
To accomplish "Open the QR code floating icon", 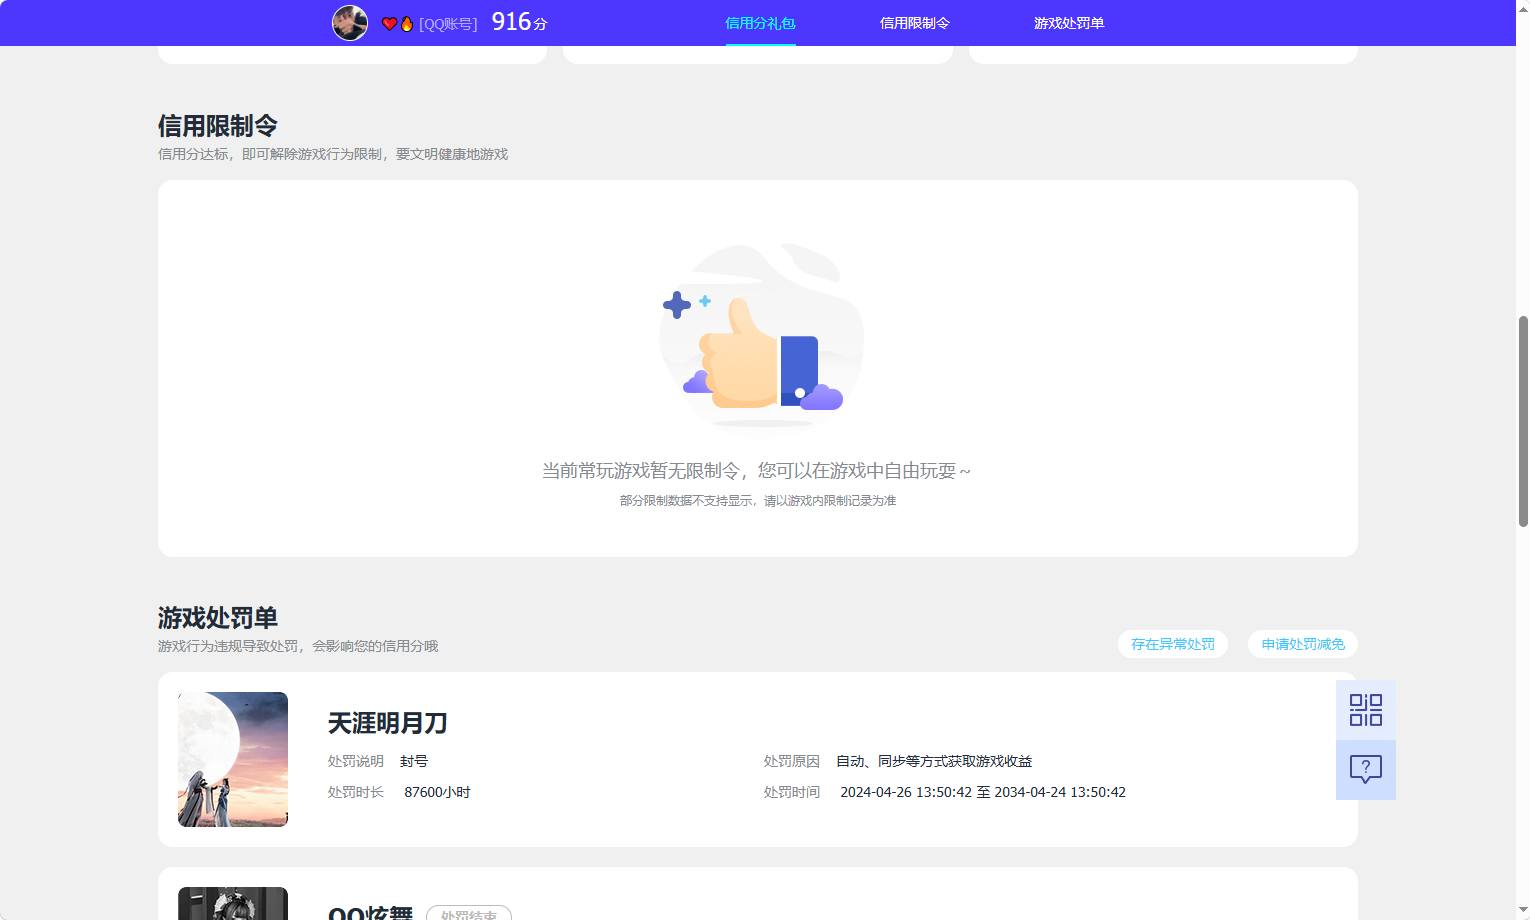I will click(1366, 710).
